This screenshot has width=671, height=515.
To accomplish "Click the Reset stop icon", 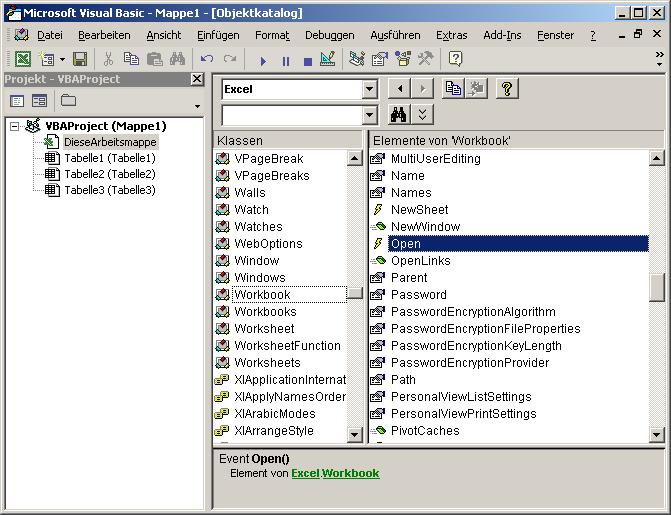I will pyautogui.click(x=307, y=61).
